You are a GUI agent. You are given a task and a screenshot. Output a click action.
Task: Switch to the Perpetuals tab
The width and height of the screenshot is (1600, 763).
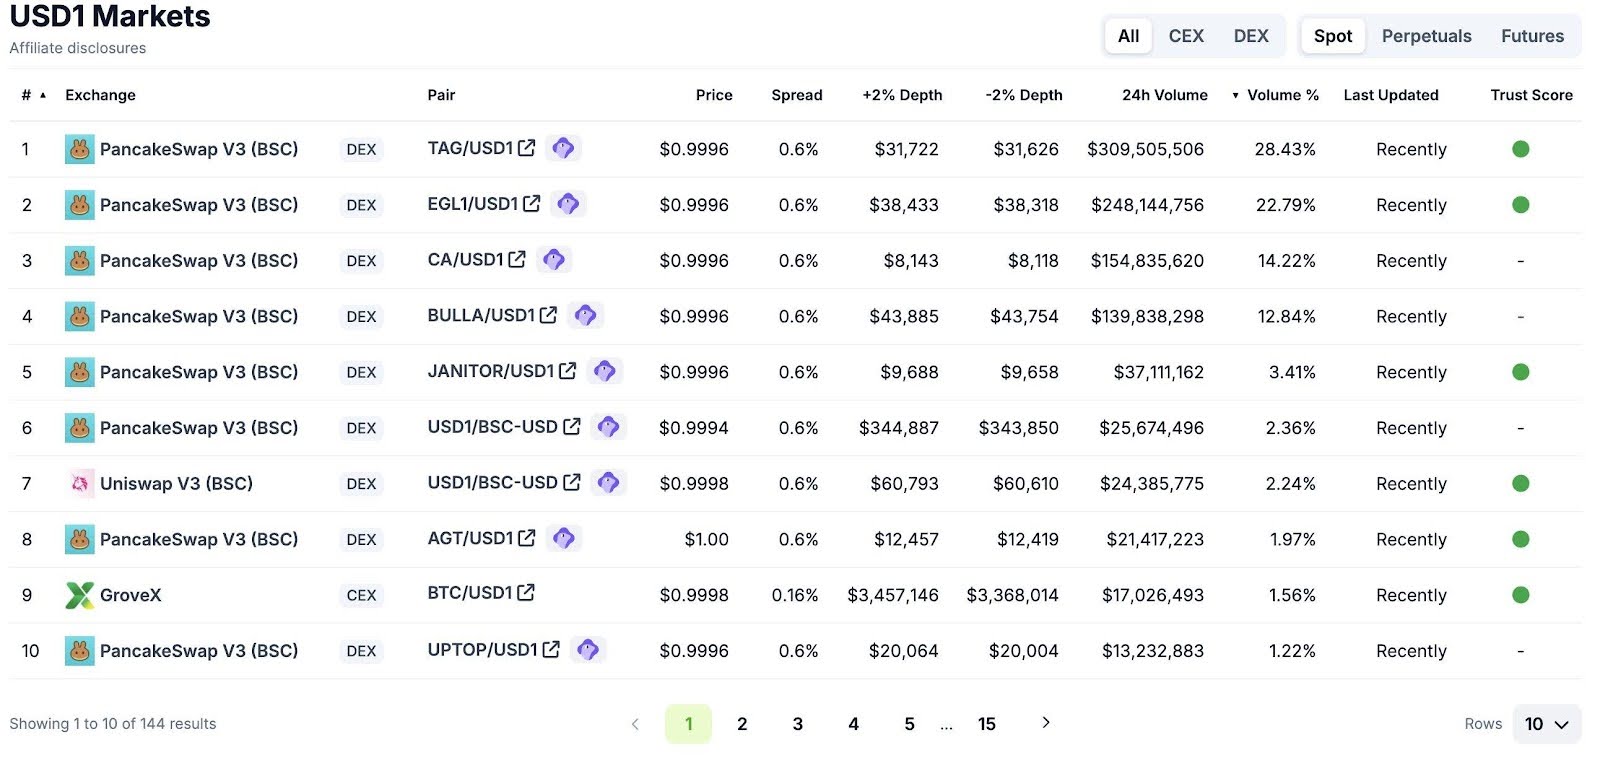pyautogui.click(x=1426, y=35)
